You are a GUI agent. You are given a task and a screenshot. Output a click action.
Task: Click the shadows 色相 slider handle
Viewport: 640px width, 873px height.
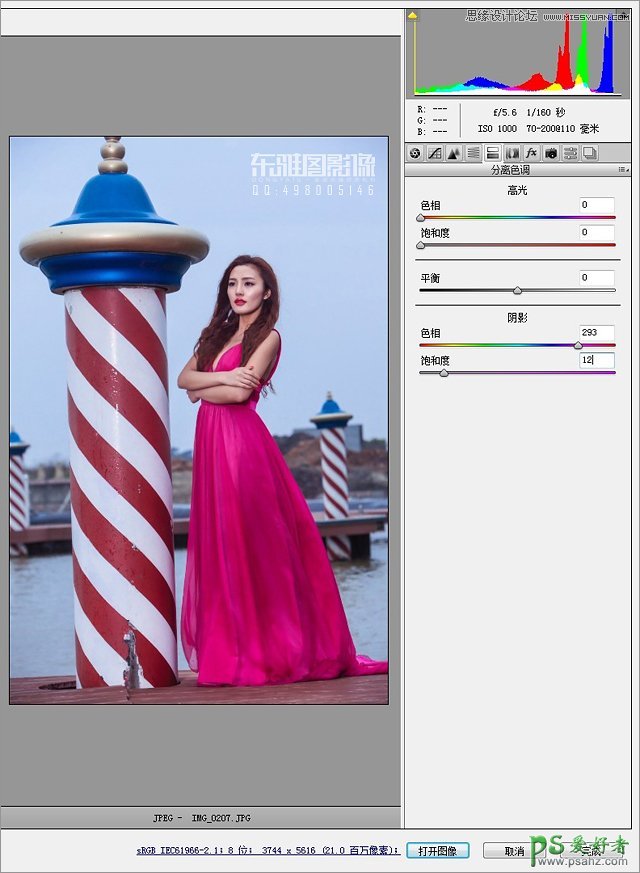(578, 345)
